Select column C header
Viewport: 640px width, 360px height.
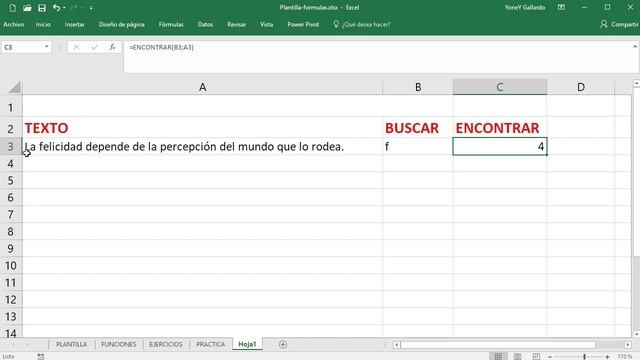point(500,87)
